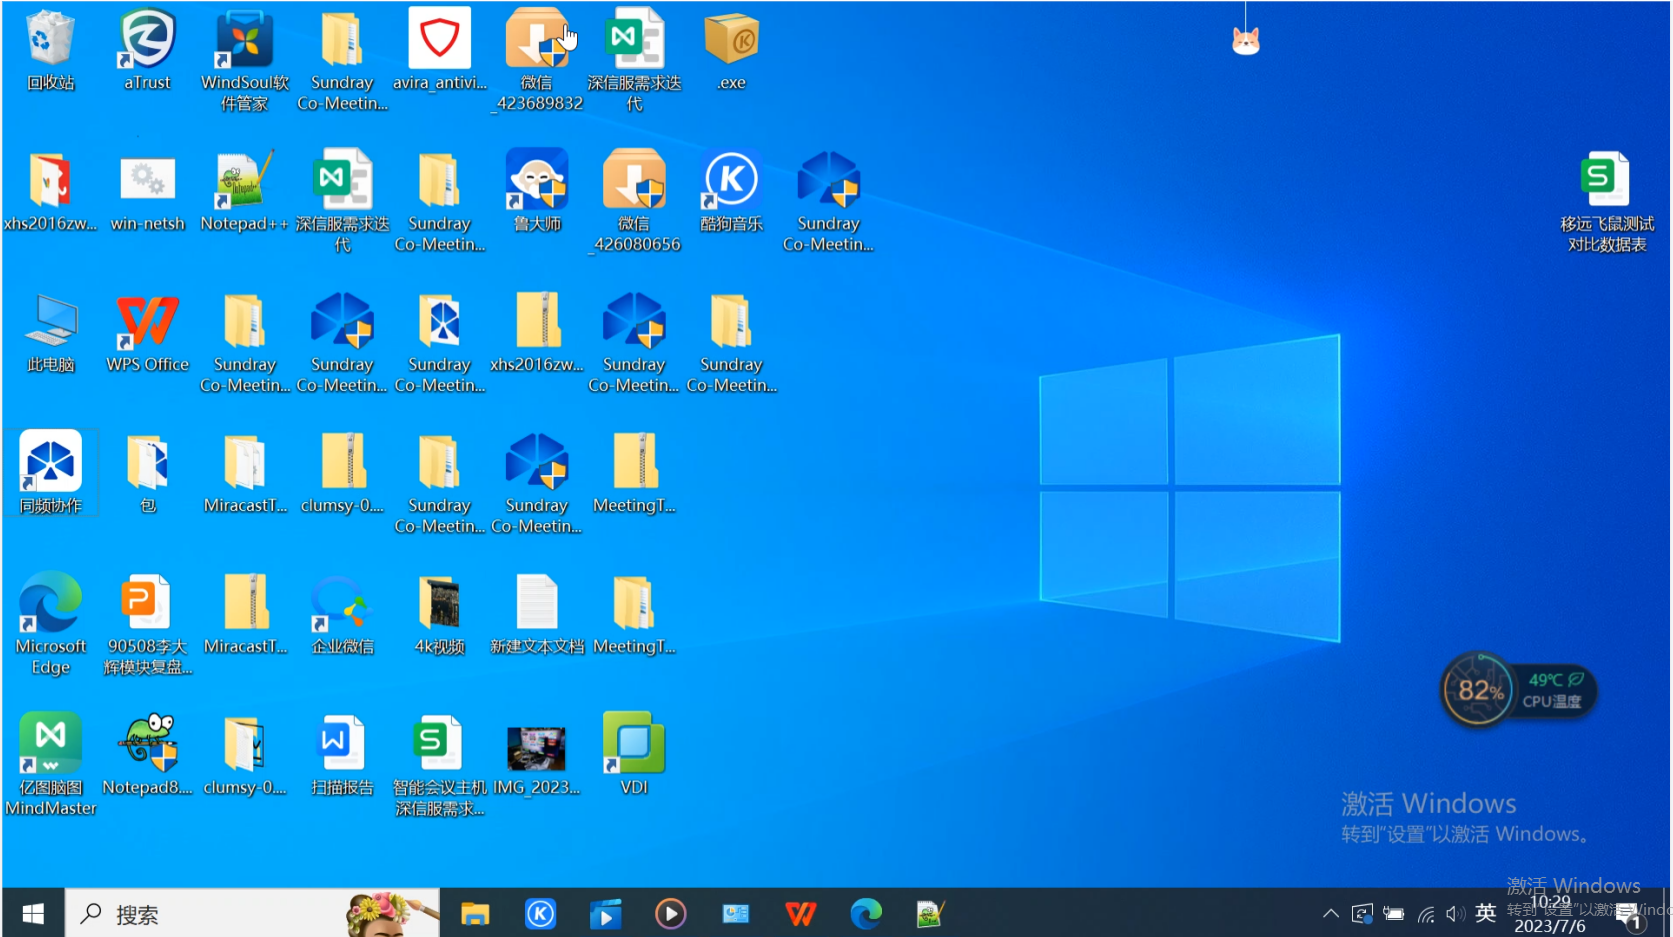
Task: Open File Explorer from the taskbar
Action: click(x=475, y=913)
